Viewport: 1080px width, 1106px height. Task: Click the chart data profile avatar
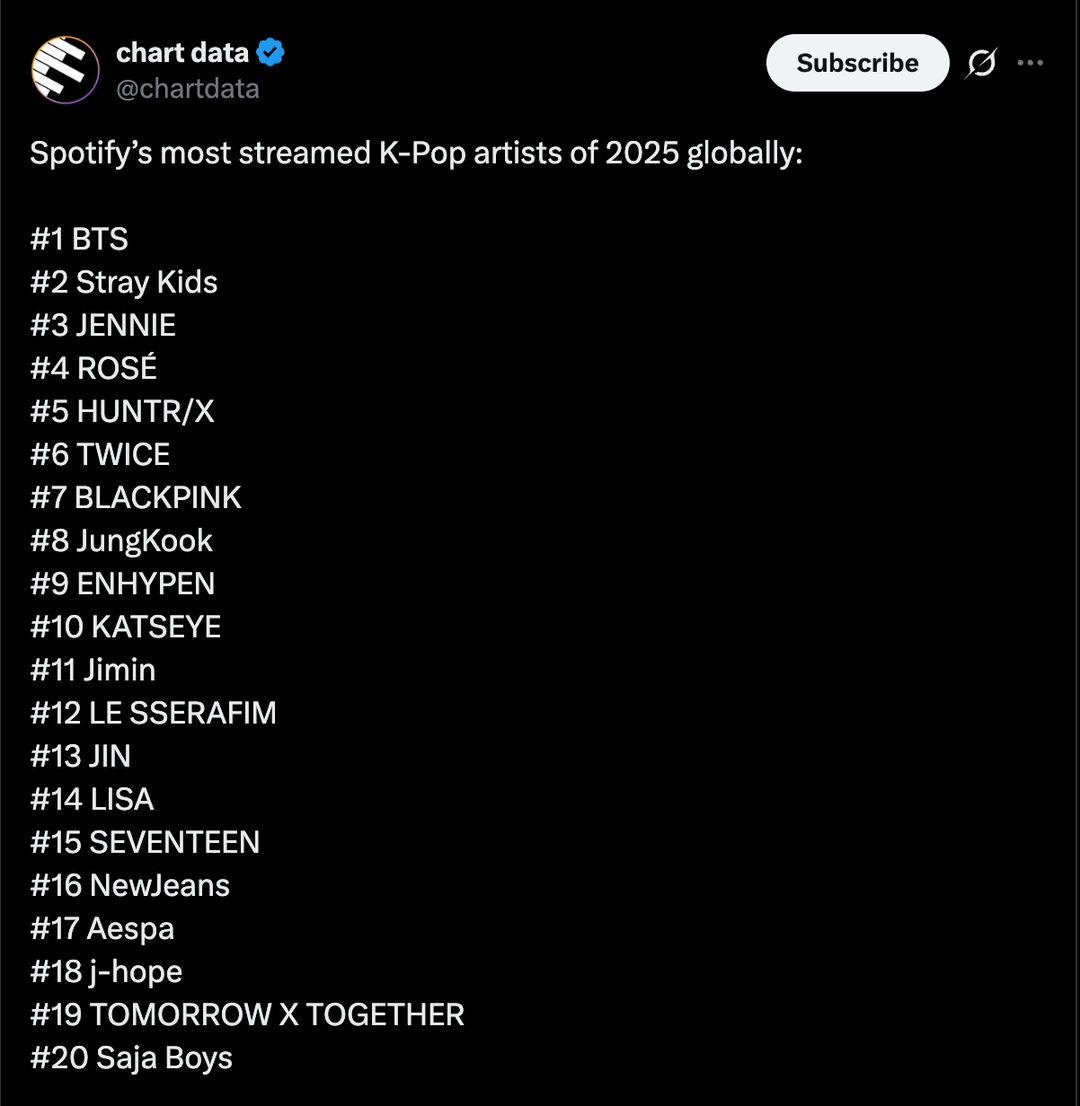[65, 69]
